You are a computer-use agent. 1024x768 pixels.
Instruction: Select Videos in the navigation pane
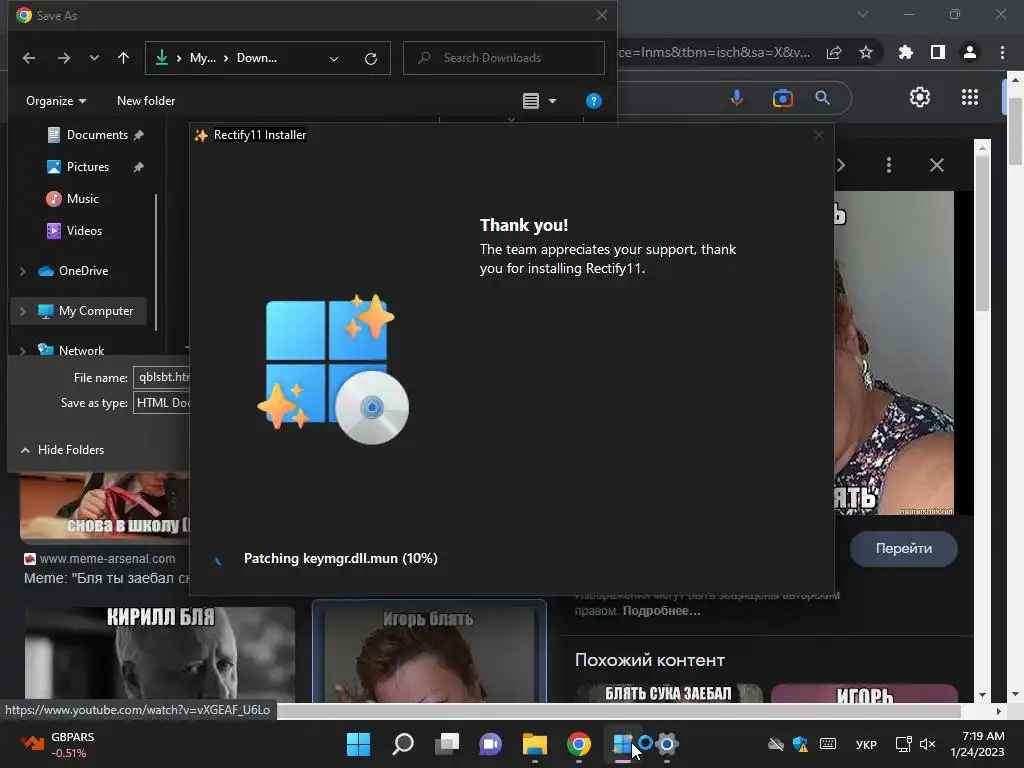84,231
